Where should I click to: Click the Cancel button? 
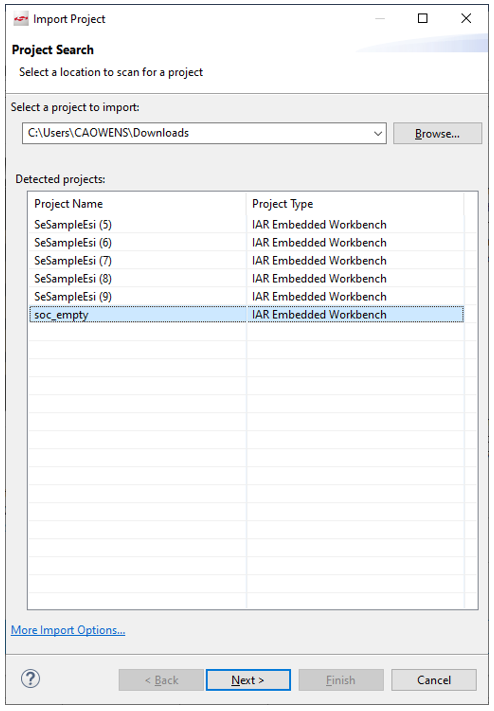[434, 680]
